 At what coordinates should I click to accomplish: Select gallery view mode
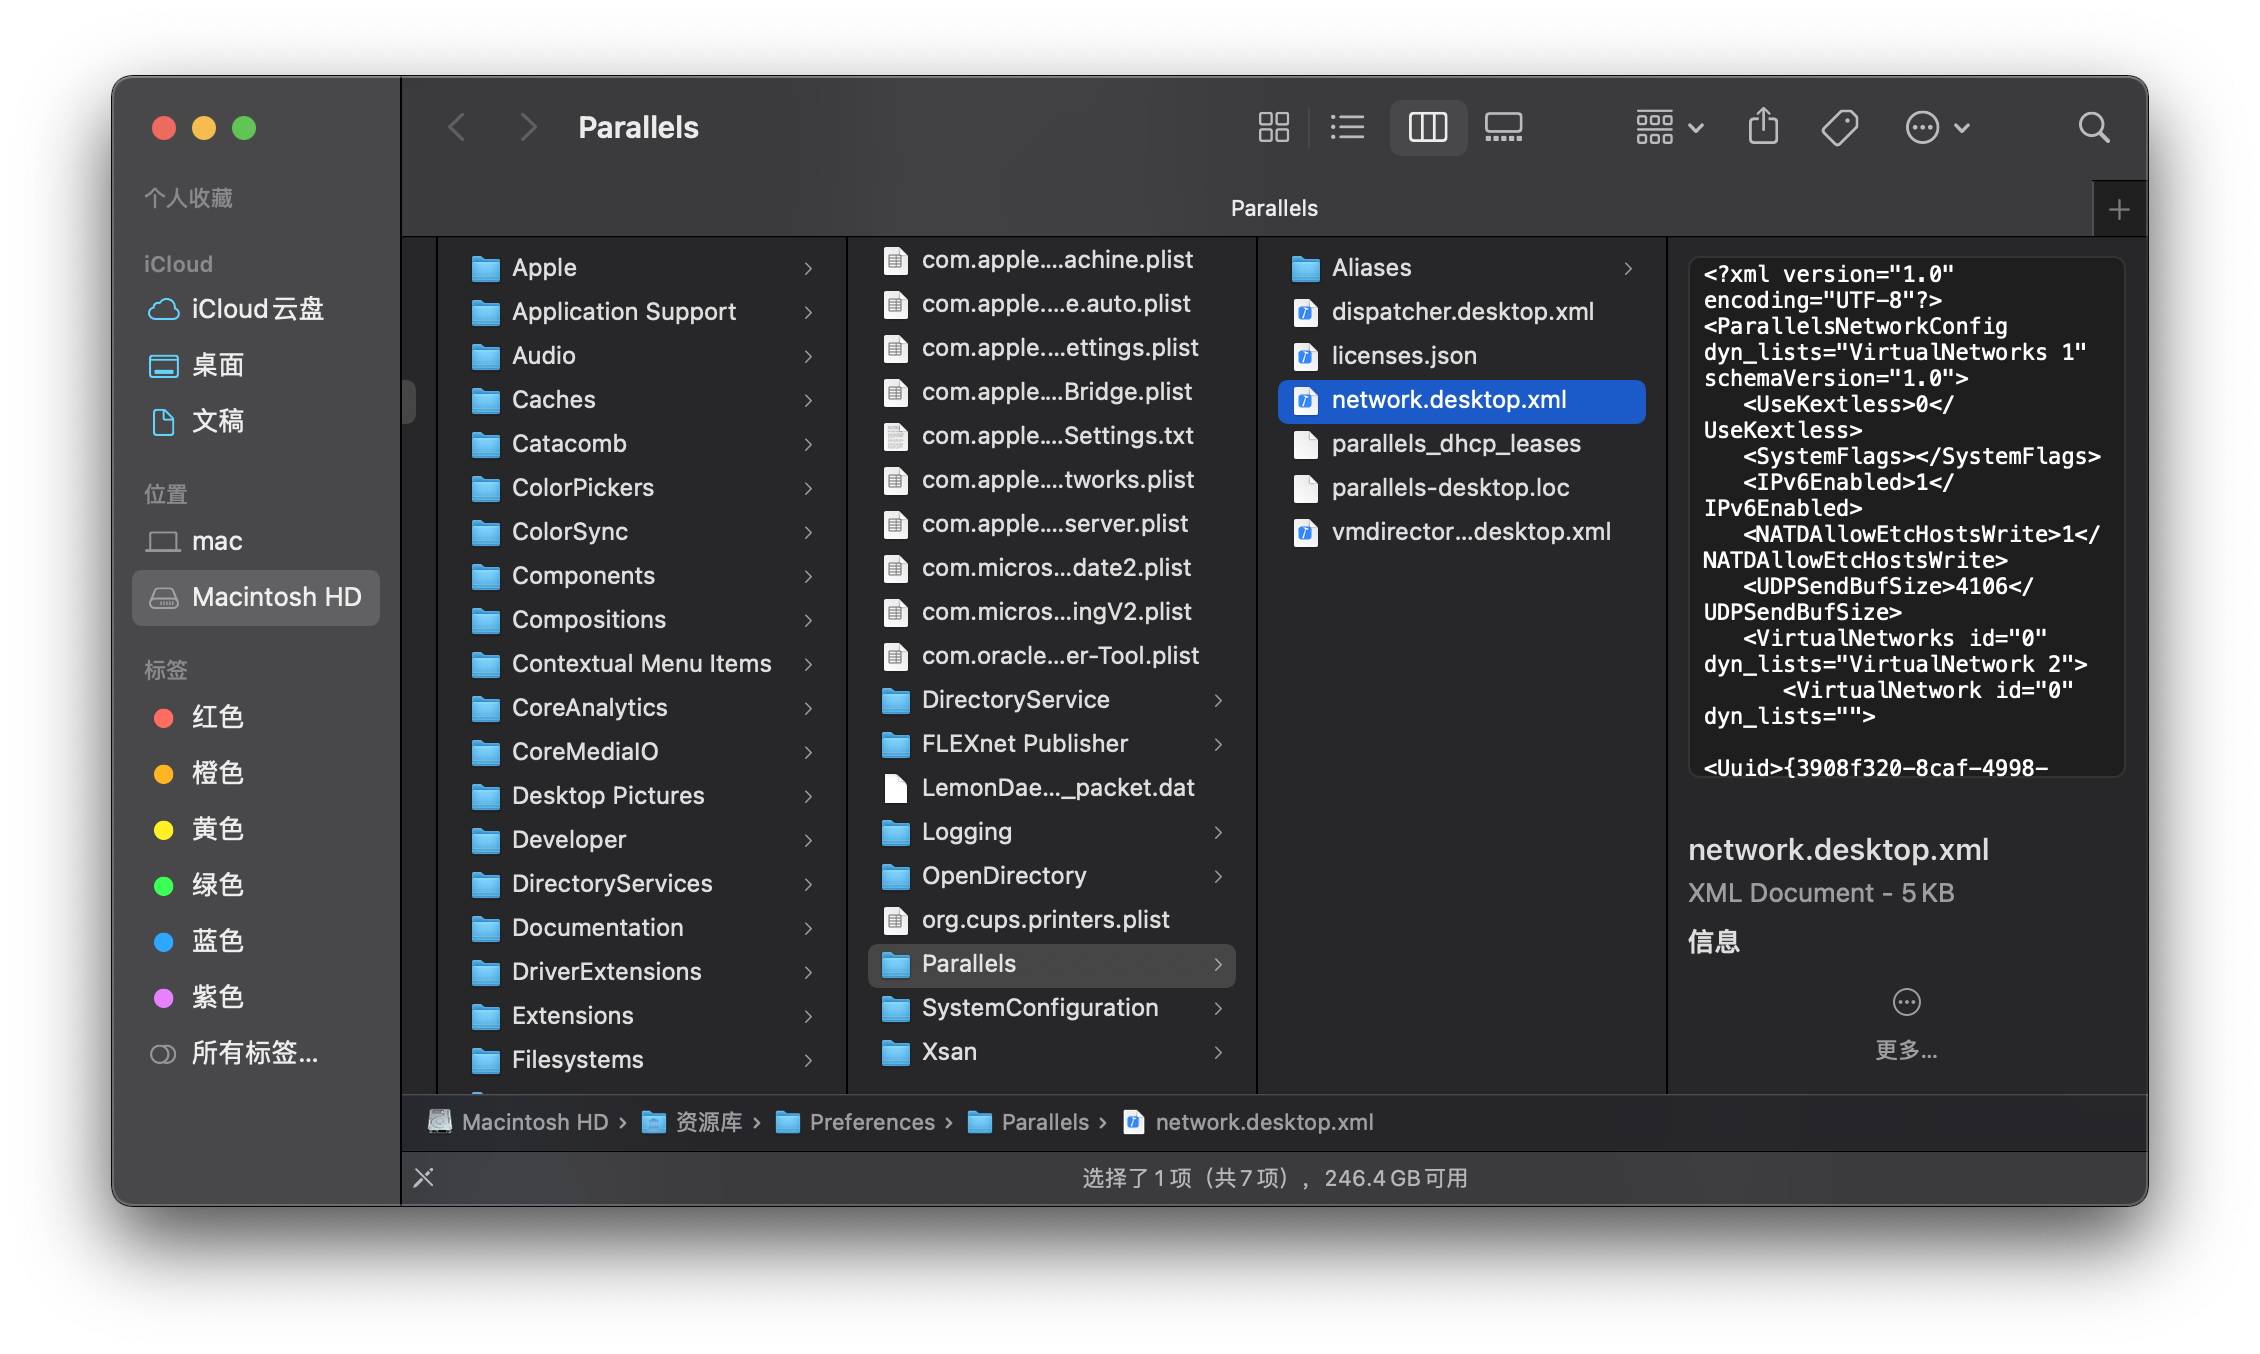(x=1502, y=127)
